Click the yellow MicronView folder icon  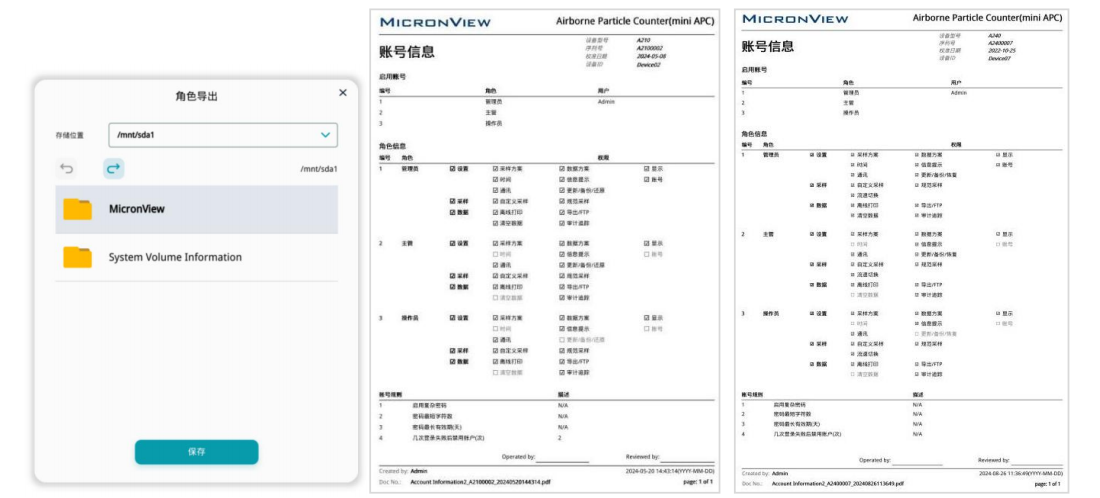coord(77,209)
